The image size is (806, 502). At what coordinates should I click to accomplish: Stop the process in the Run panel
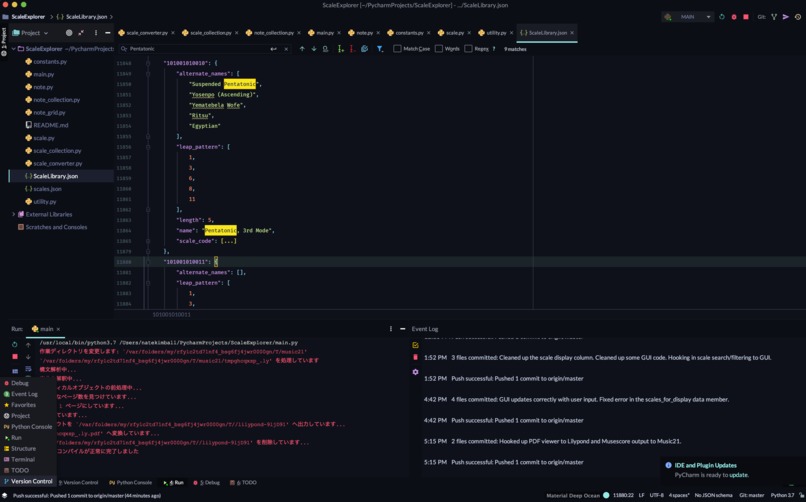pos(14,357)
